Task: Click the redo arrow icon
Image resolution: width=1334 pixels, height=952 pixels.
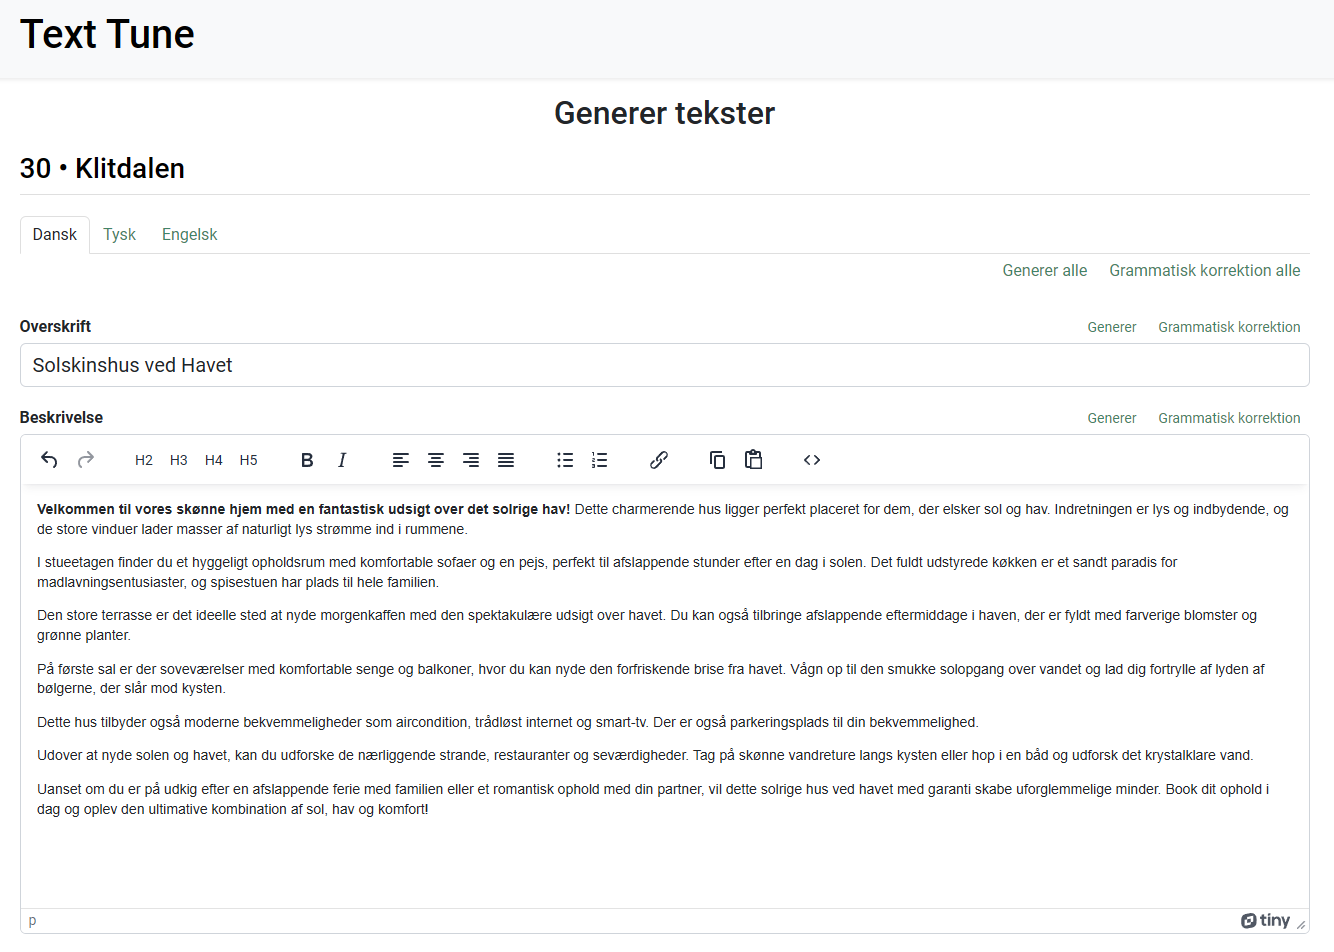Action: pyautogui.click(x=86, y=460)
